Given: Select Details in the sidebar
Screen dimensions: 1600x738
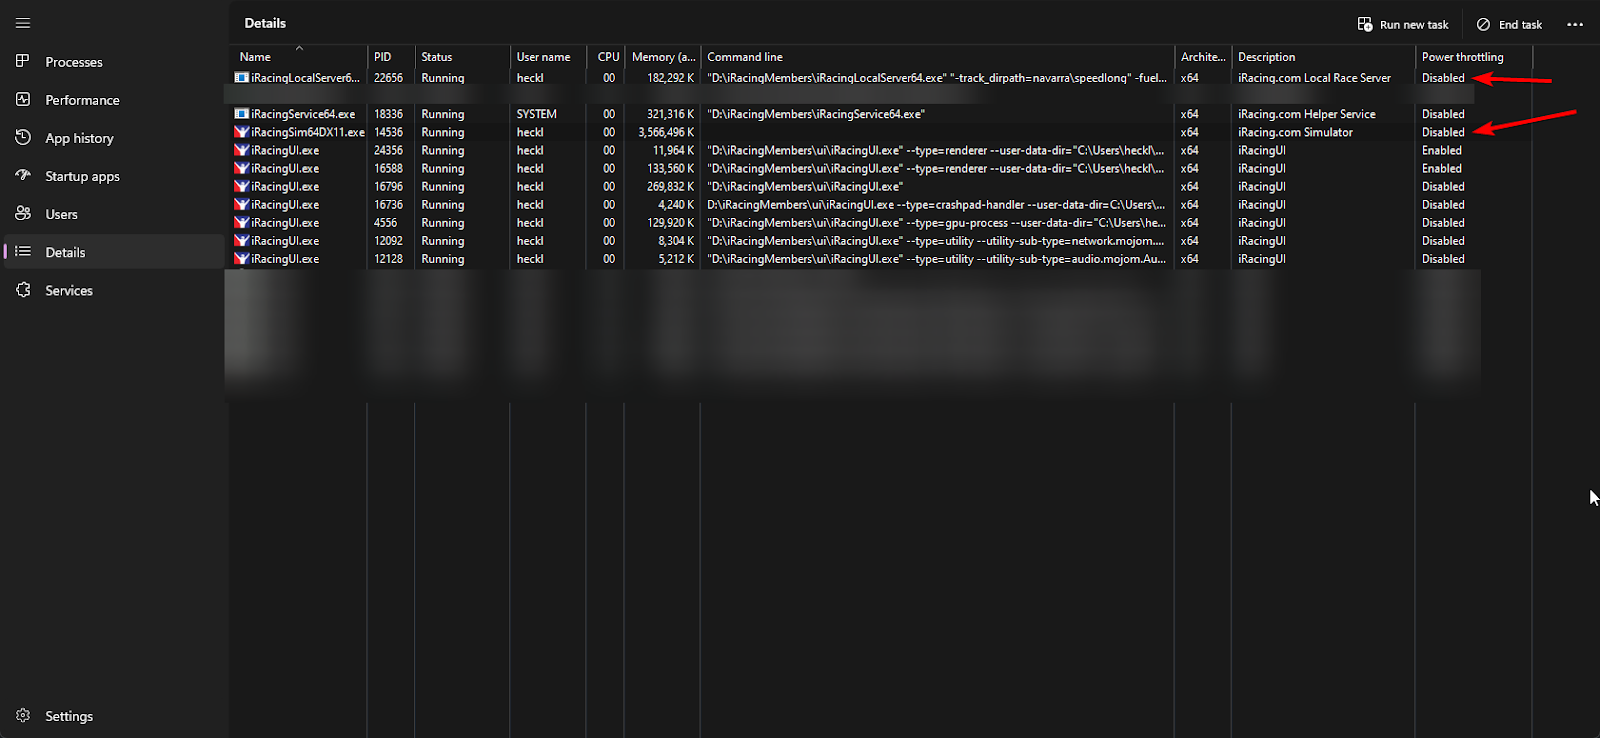Looking at the screenshot, I should click(114, 251).
